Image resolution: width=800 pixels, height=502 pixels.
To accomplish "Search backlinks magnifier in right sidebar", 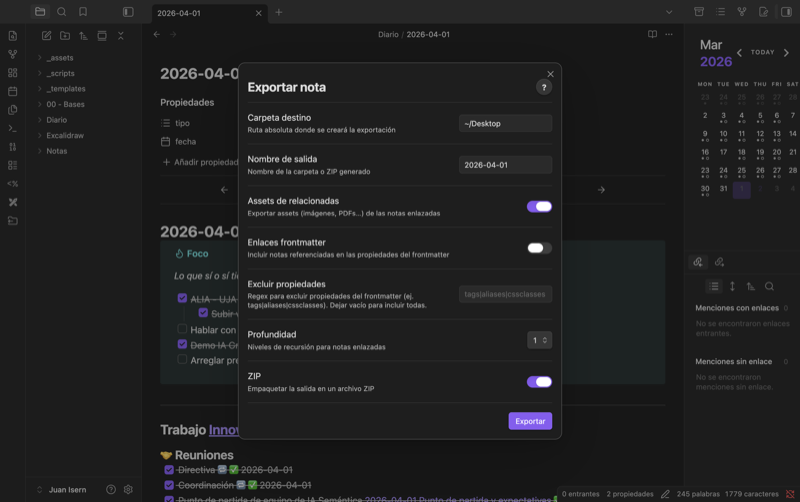I will 769,286.
